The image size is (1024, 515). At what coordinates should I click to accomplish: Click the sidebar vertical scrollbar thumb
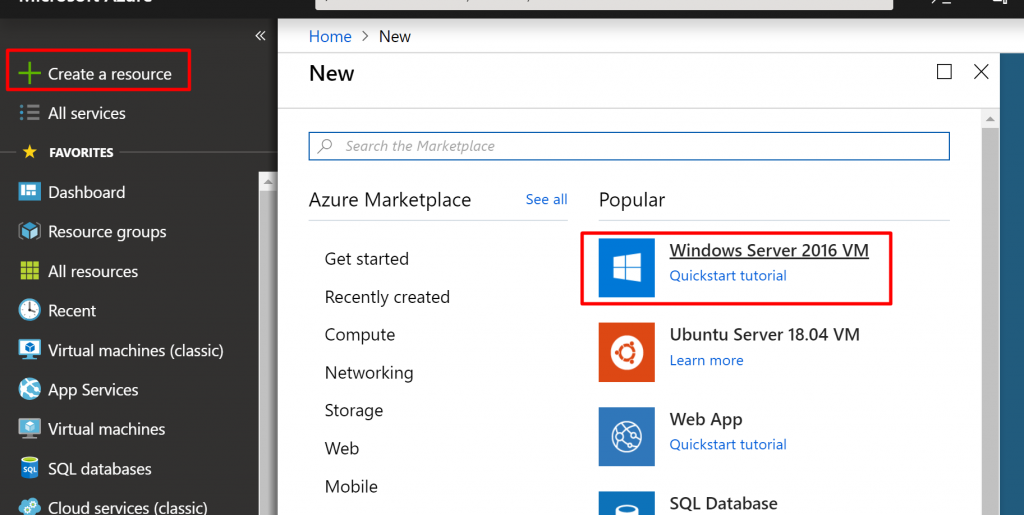point(267,352)
